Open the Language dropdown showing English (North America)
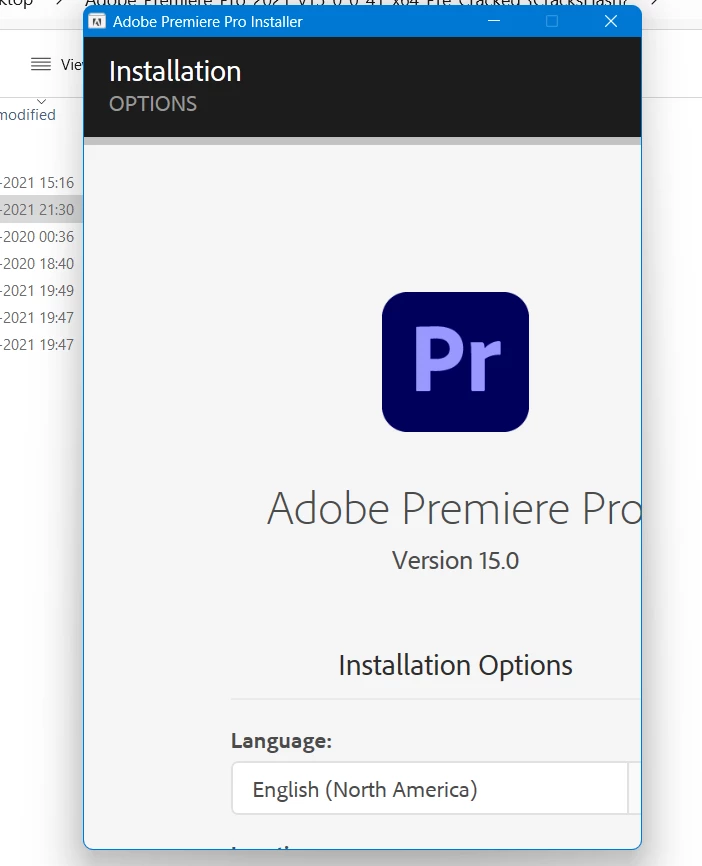Viewport: 702px width, 866px height. (x=436, y=788)
